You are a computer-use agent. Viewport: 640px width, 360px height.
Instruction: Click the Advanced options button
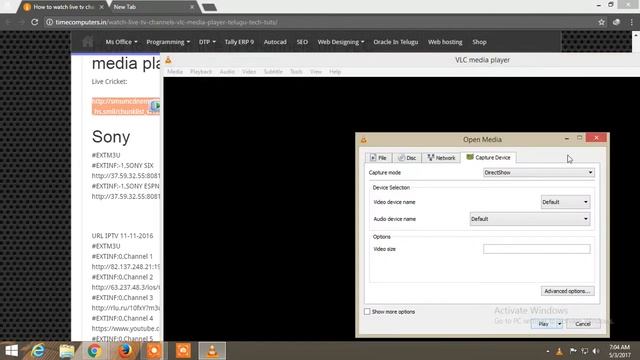tap(567, 291)
